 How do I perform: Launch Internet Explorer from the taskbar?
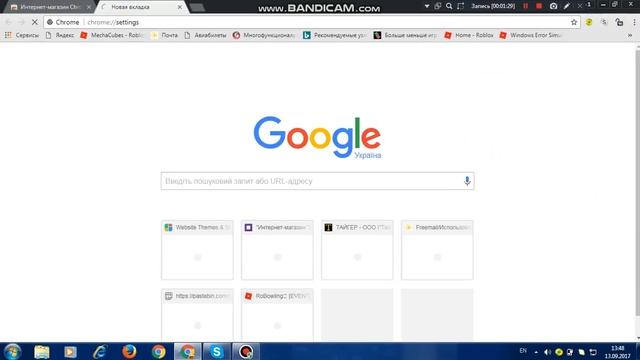[x=100, y=351]
